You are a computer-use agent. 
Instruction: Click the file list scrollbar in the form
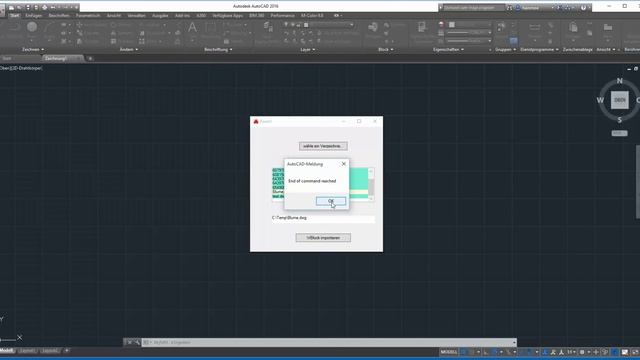pyautogui.click(x=371, y=184)
